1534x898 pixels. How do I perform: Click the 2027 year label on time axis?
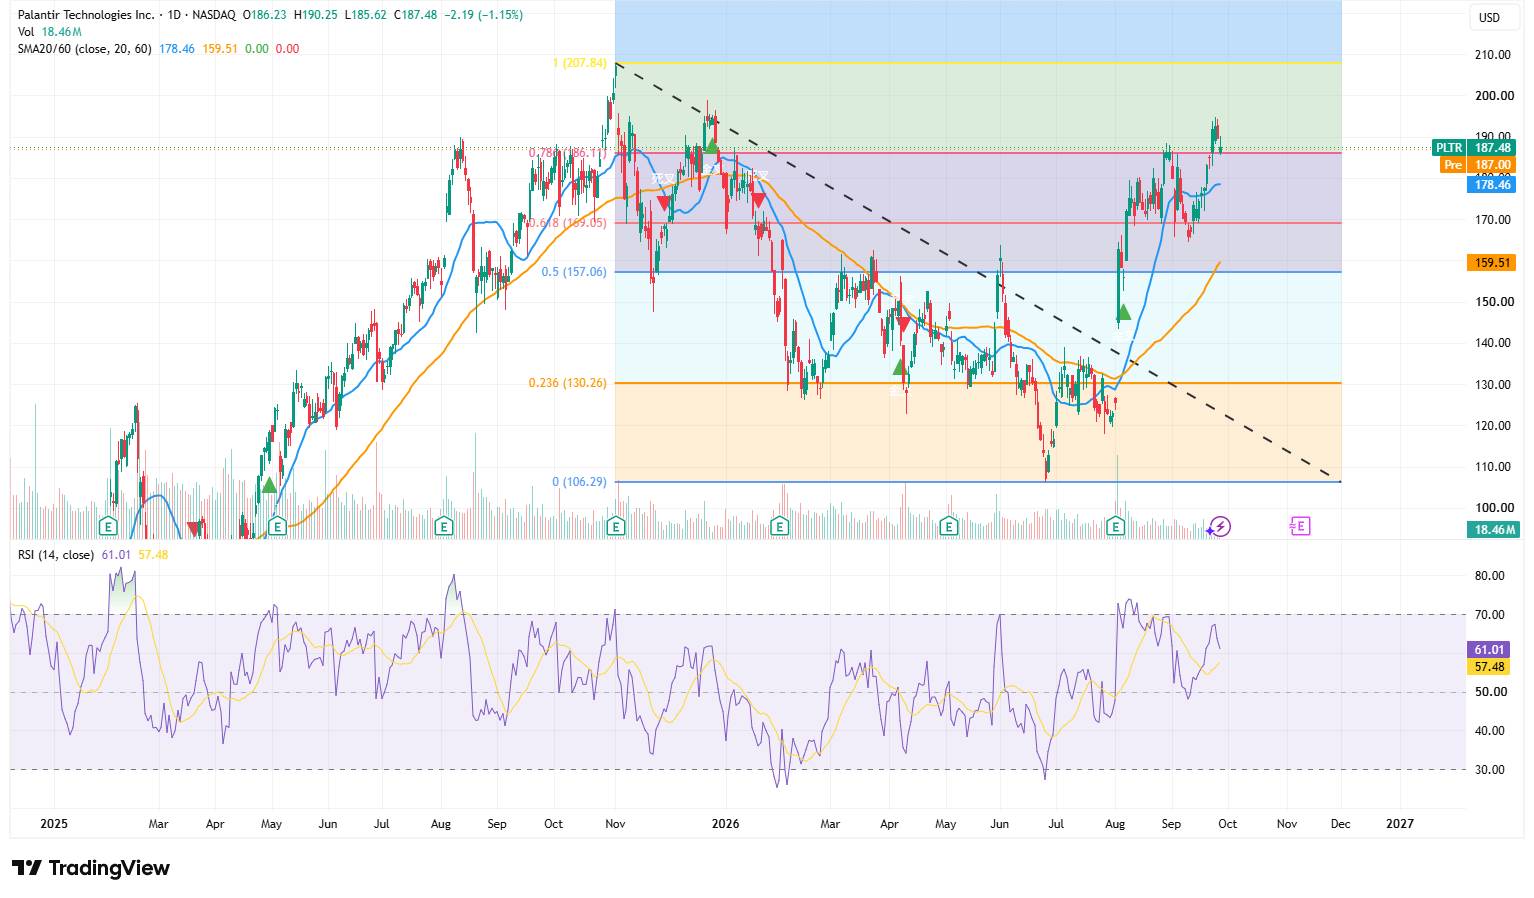coord(1399,824)
